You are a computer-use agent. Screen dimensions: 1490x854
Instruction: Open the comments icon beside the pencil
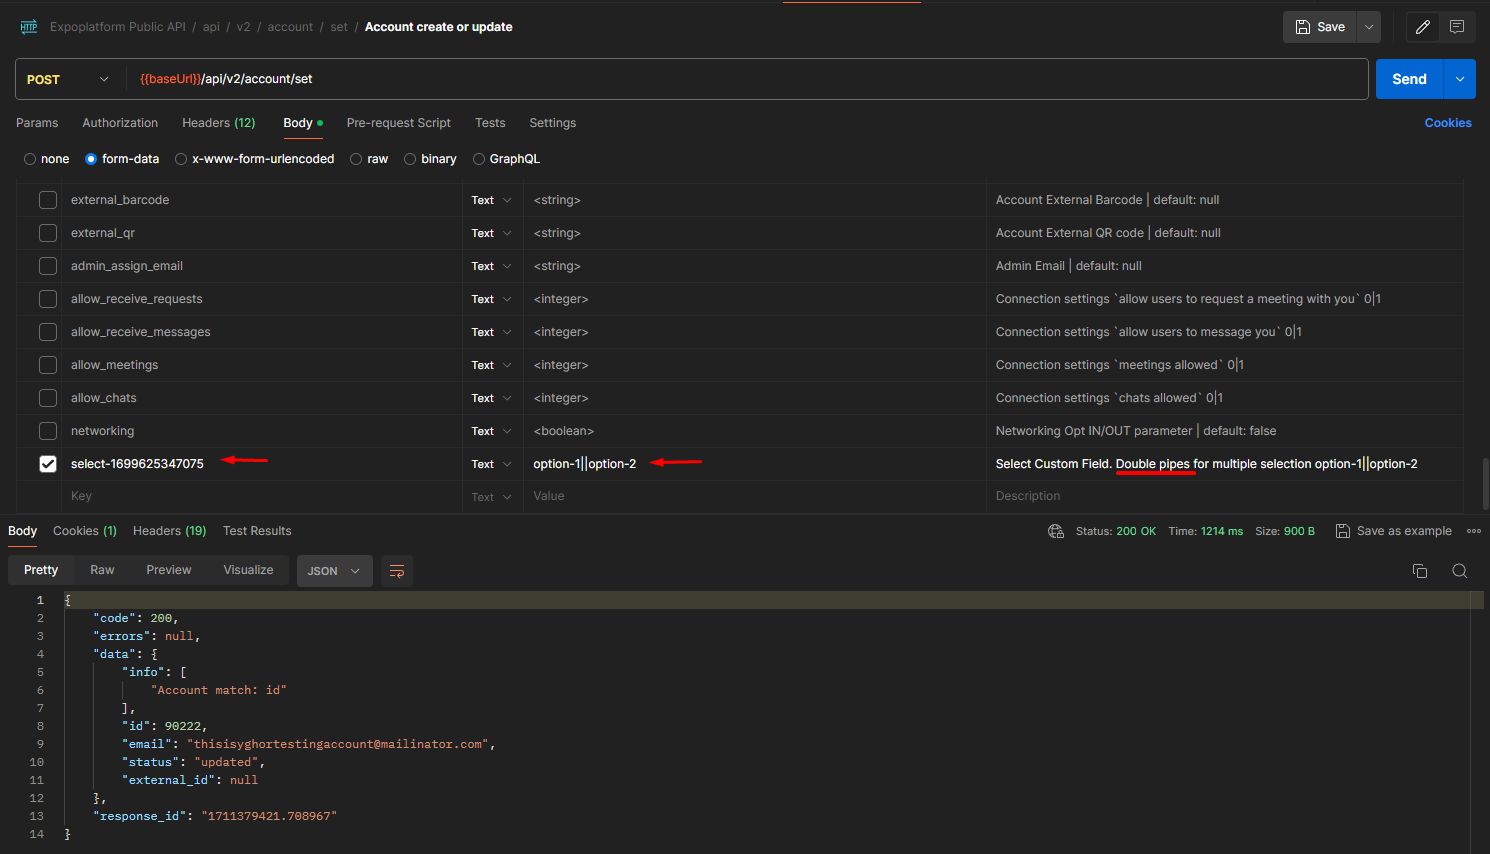click(x=1456, y=26)
